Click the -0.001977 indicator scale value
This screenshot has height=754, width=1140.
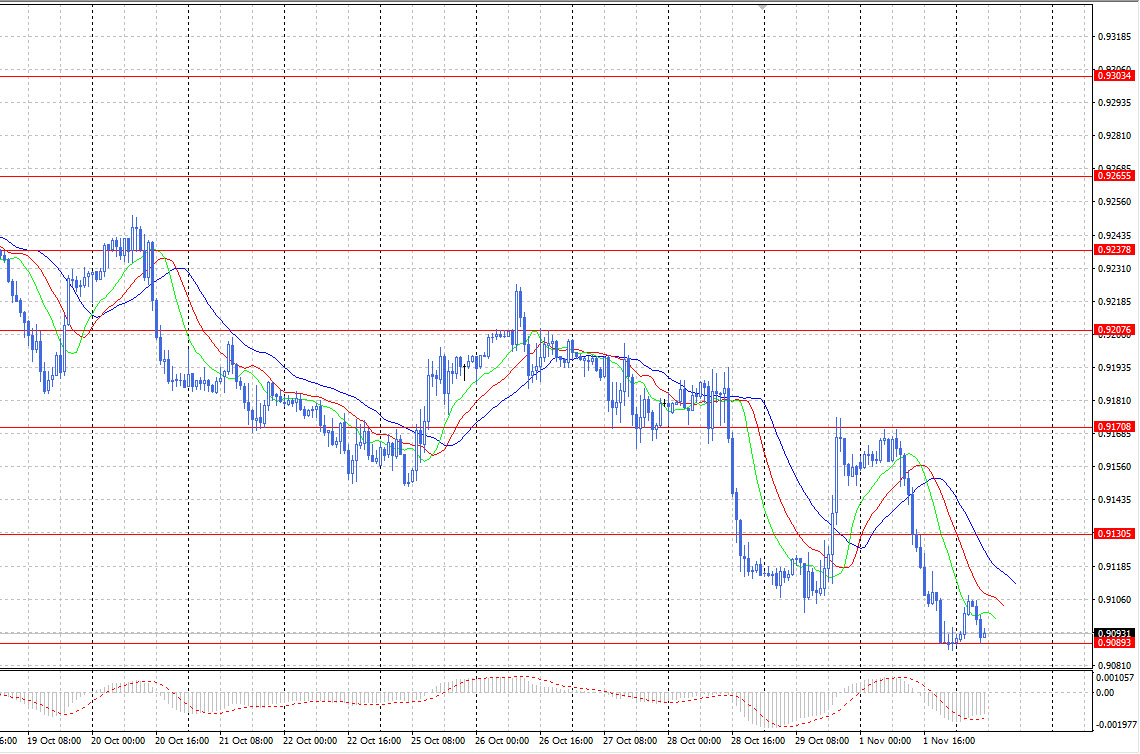click(x=1115, y=725)
